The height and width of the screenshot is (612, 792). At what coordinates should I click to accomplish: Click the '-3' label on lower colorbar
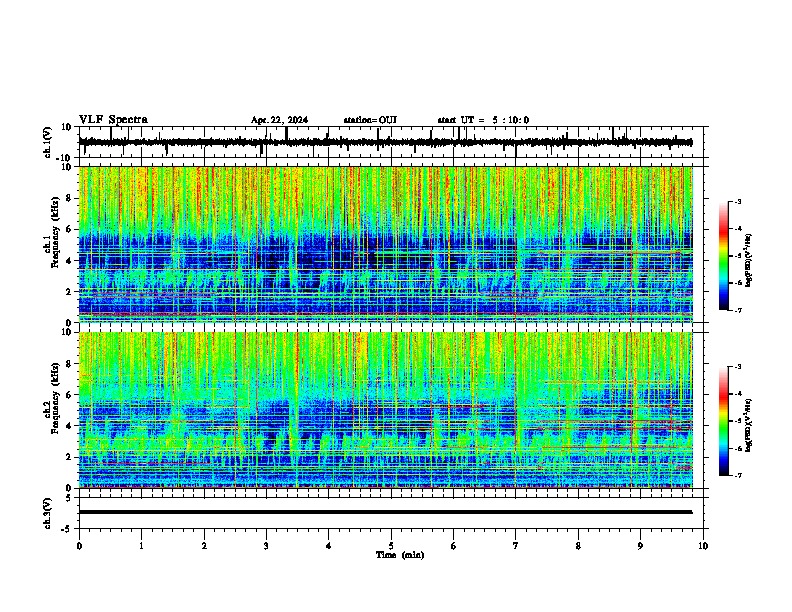(x=738, y=367)
